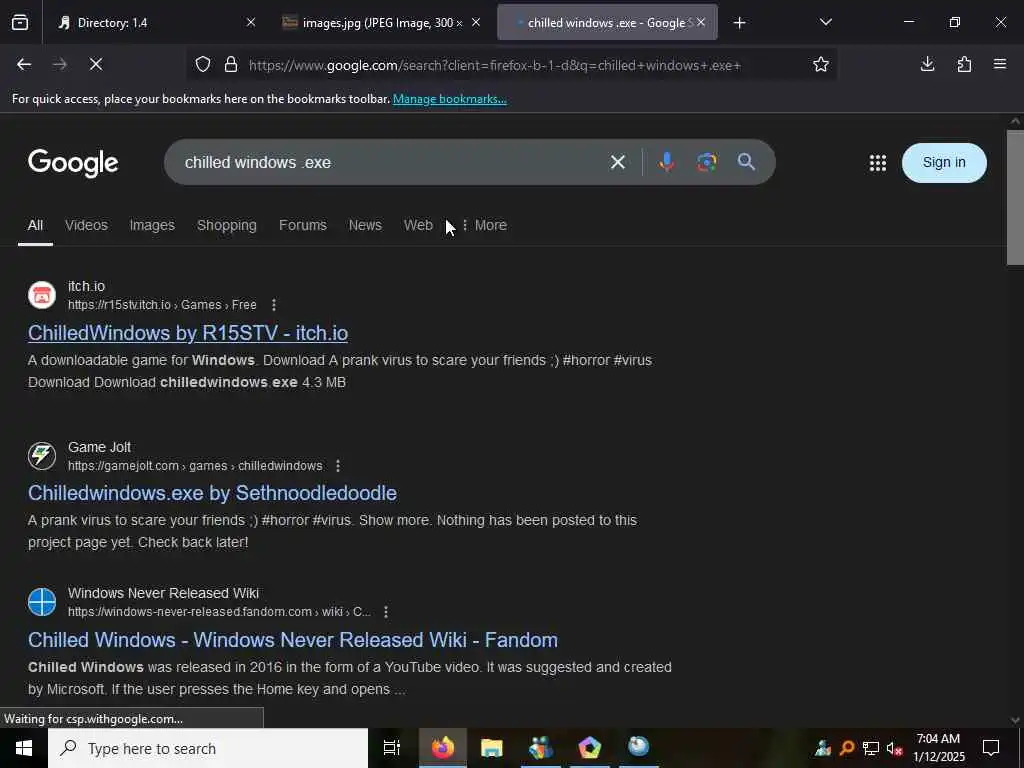The width and height of the screenshot is (1024, 768).
Task: Select the Images search filter
Action: (x=152, y=225)
